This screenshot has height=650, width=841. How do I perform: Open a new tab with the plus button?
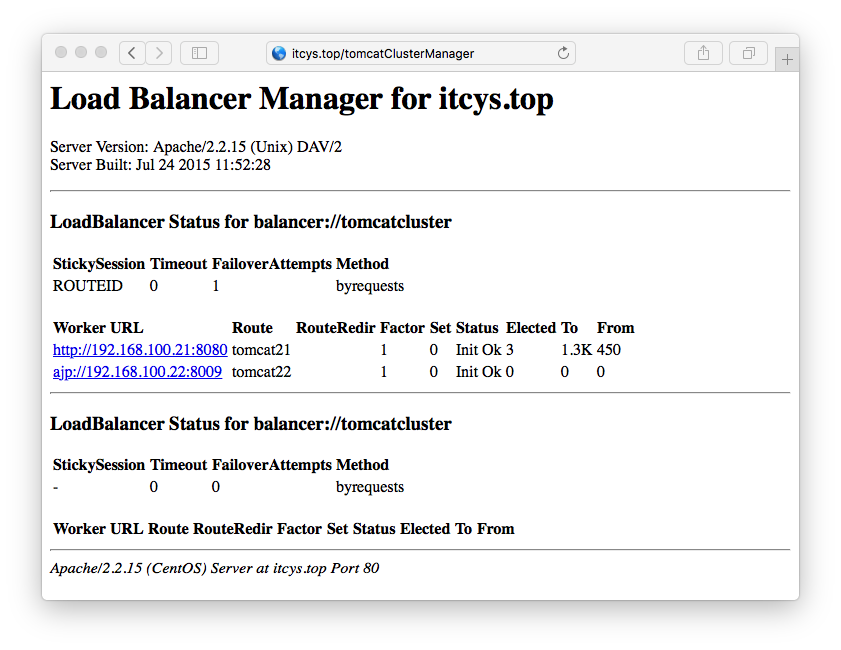[787, 60]
